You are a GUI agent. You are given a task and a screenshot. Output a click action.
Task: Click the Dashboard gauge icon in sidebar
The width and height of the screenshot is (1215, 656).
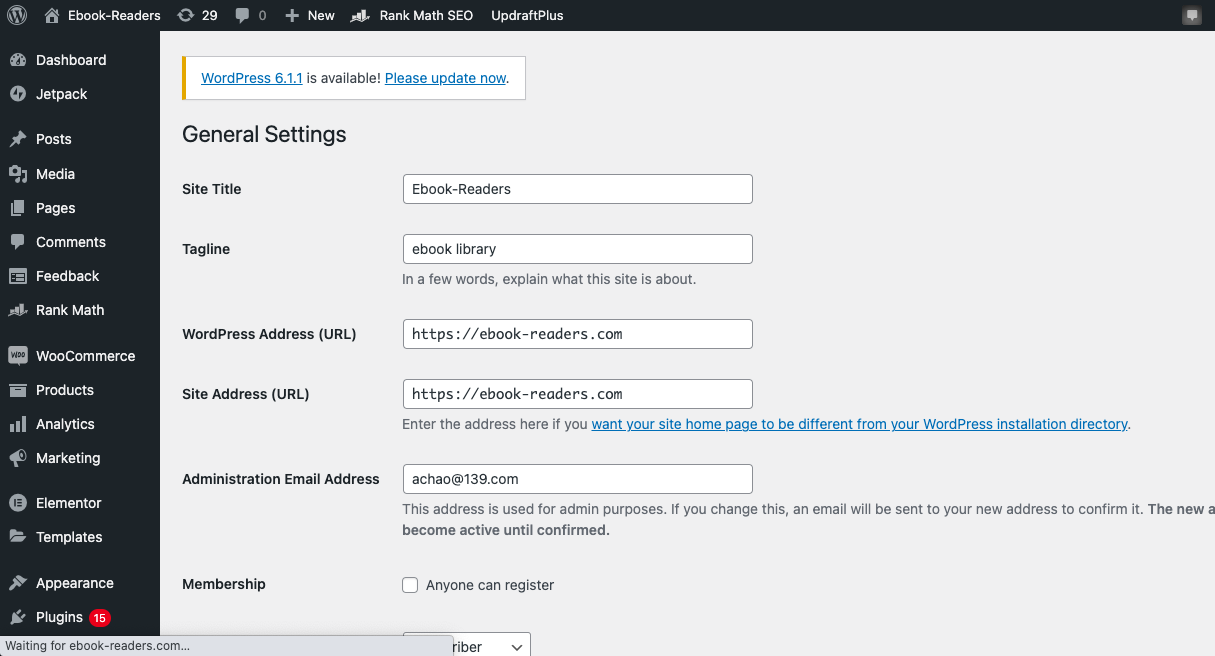[x=17, y=60]
